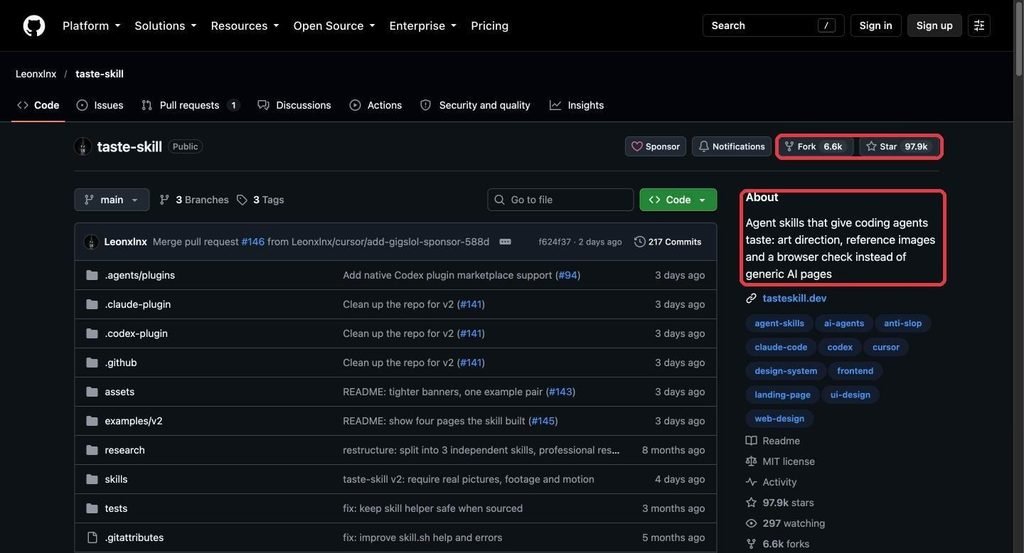The image size is (1024, 553).
Task: Open the appearance settings icon in header
Action: 979,25
